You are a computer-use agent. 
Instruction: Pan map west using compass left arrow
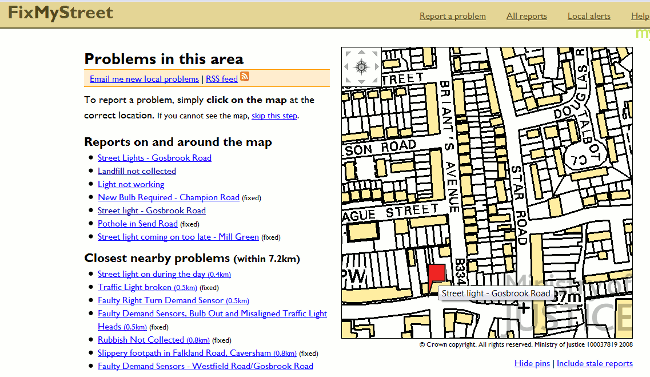(347, 67)
